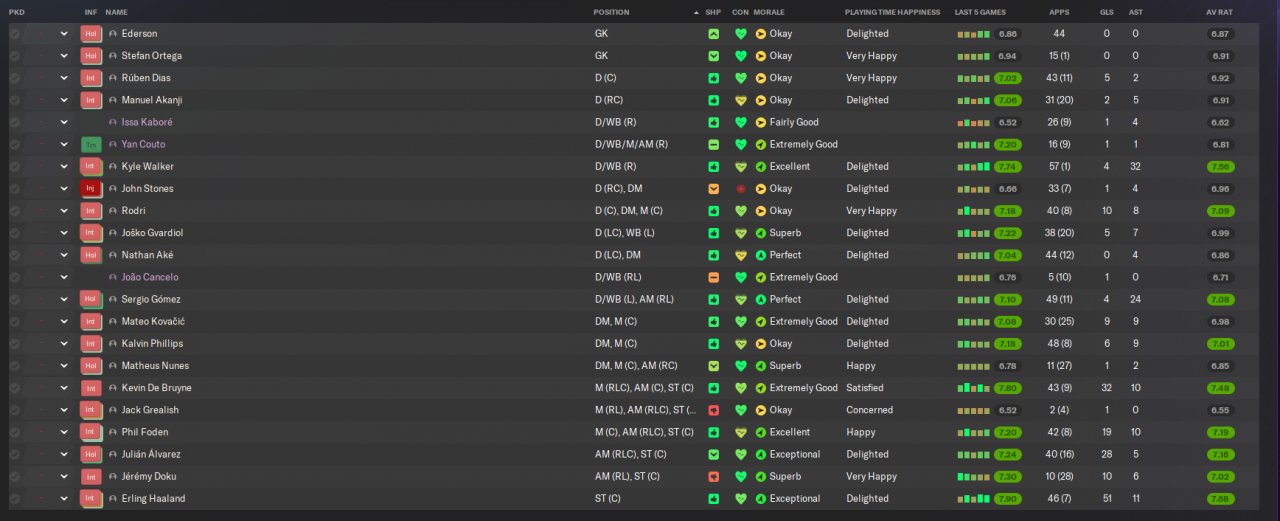Click Julián Álvarez's Exceptional morale icon
The width and height of the screenshot is (1280, 521).
pos(761,454)
